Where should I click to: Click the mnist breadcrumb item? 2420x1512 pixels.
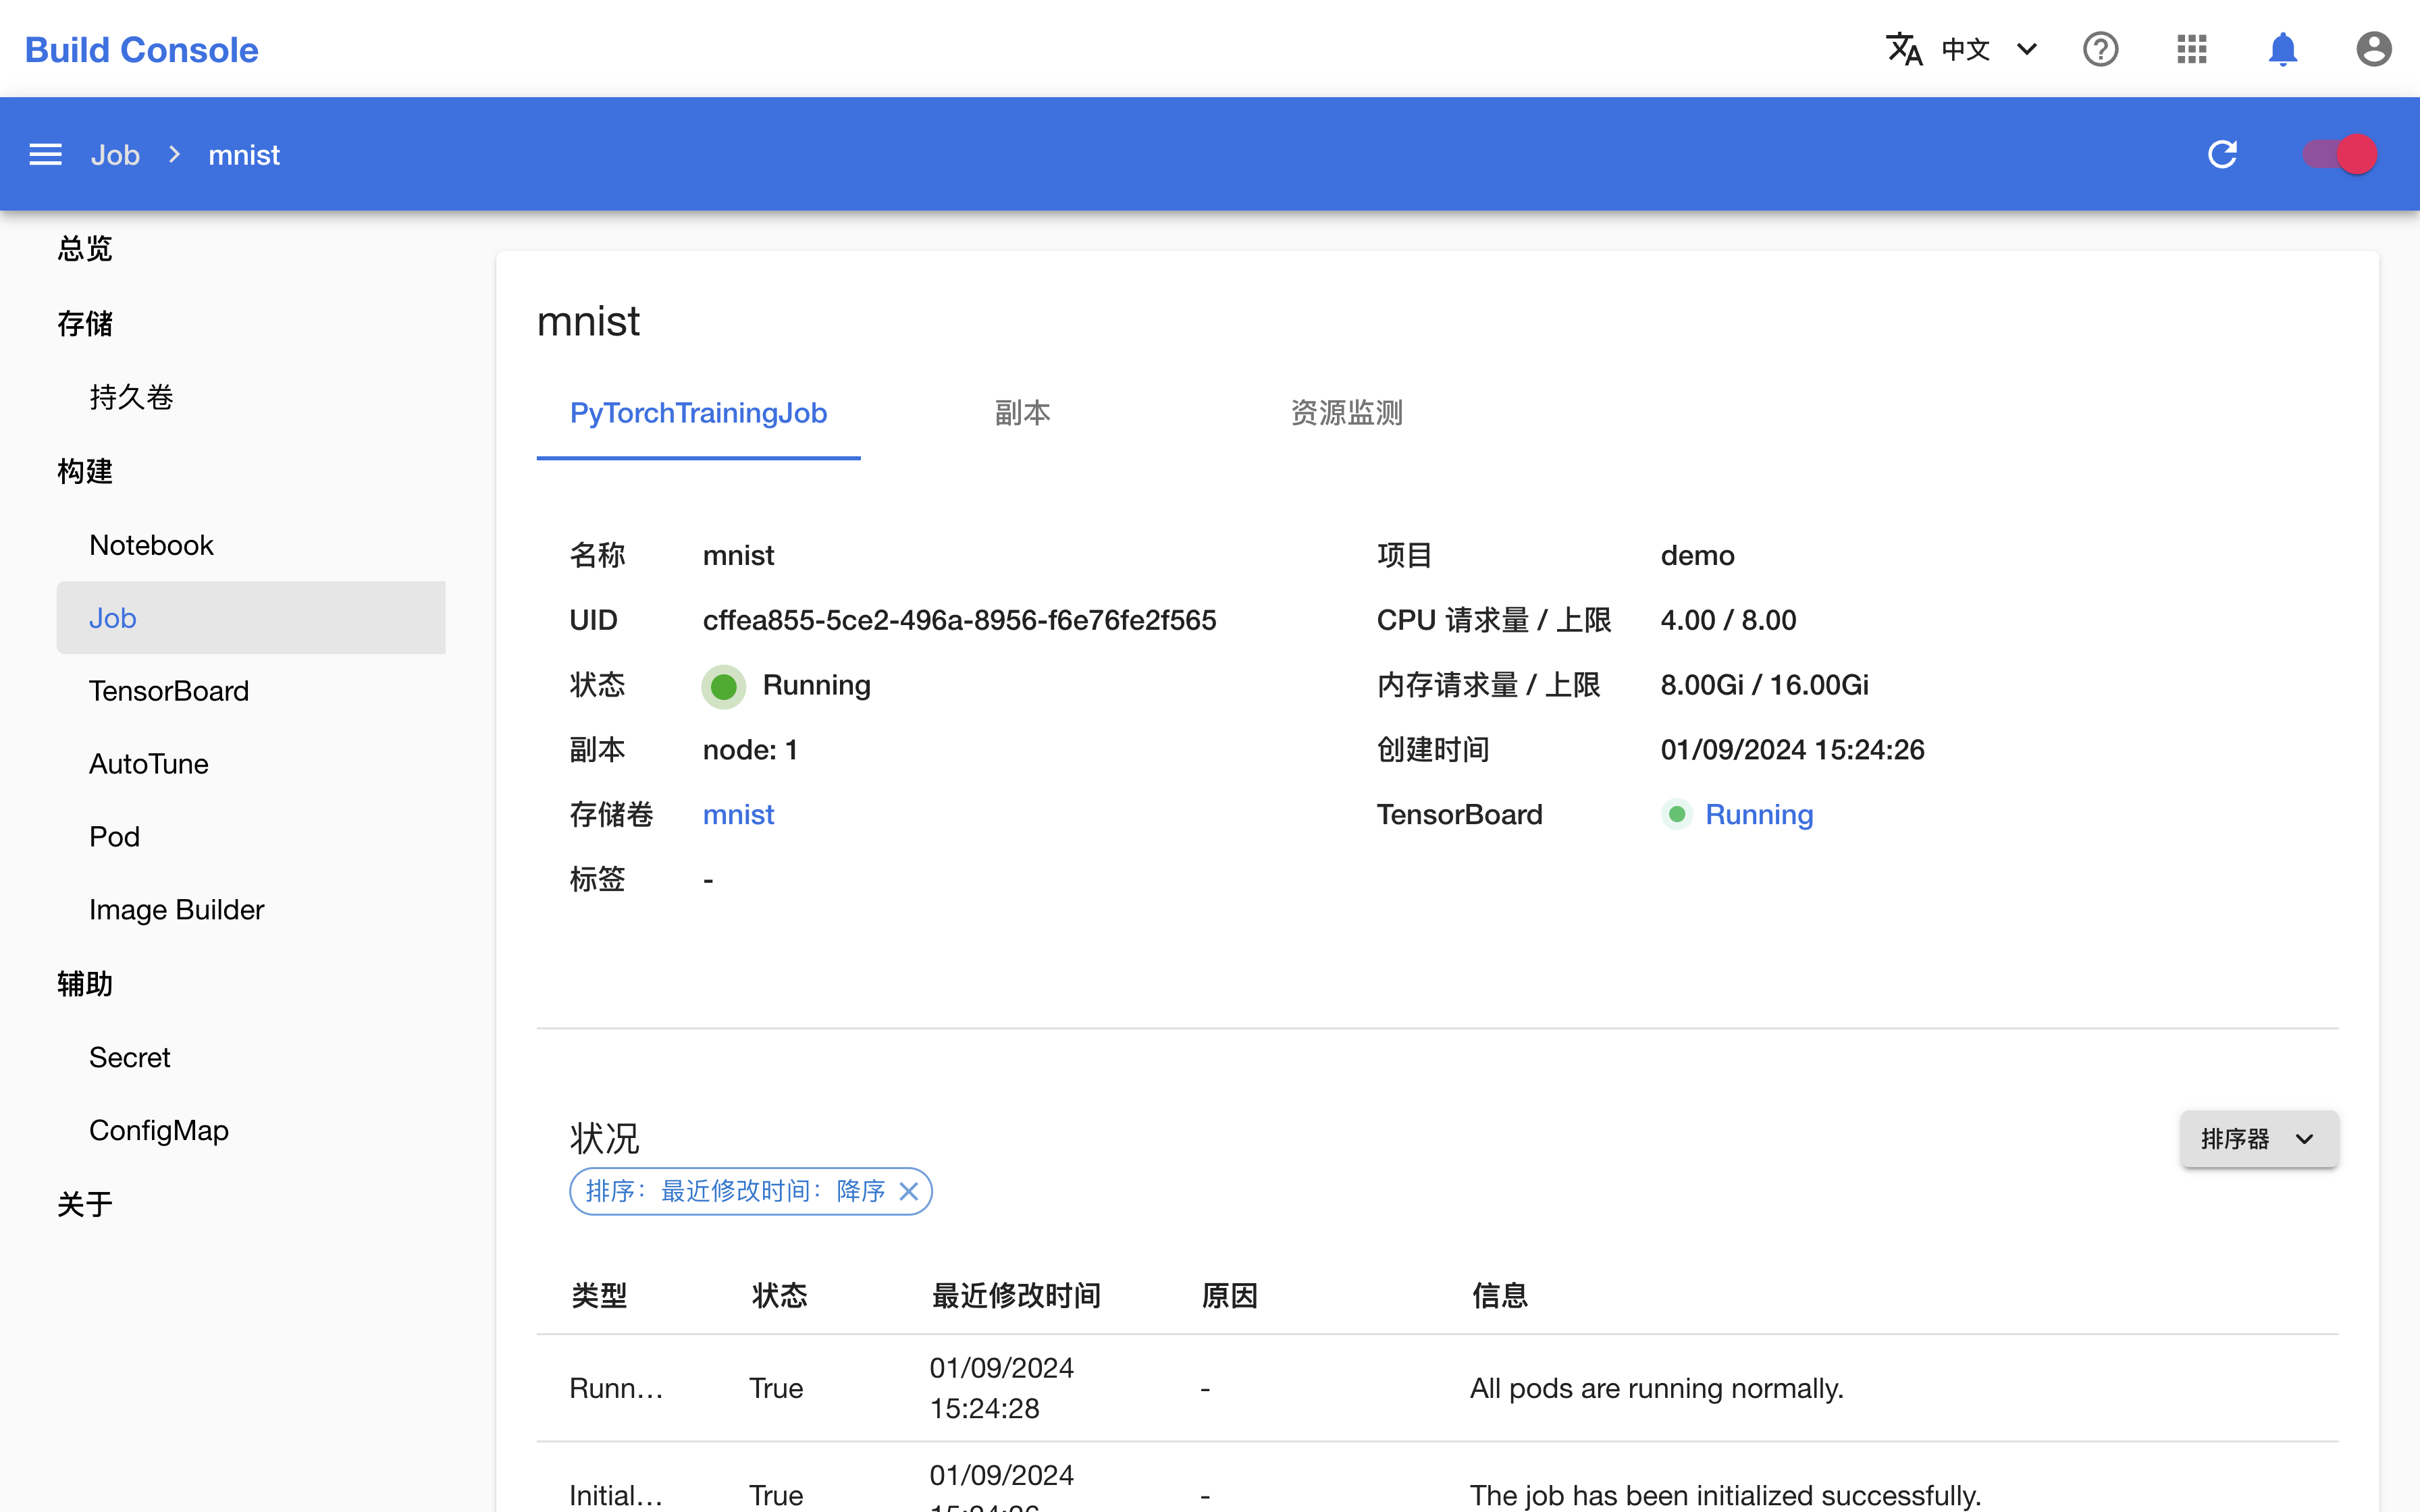point(244,155)
